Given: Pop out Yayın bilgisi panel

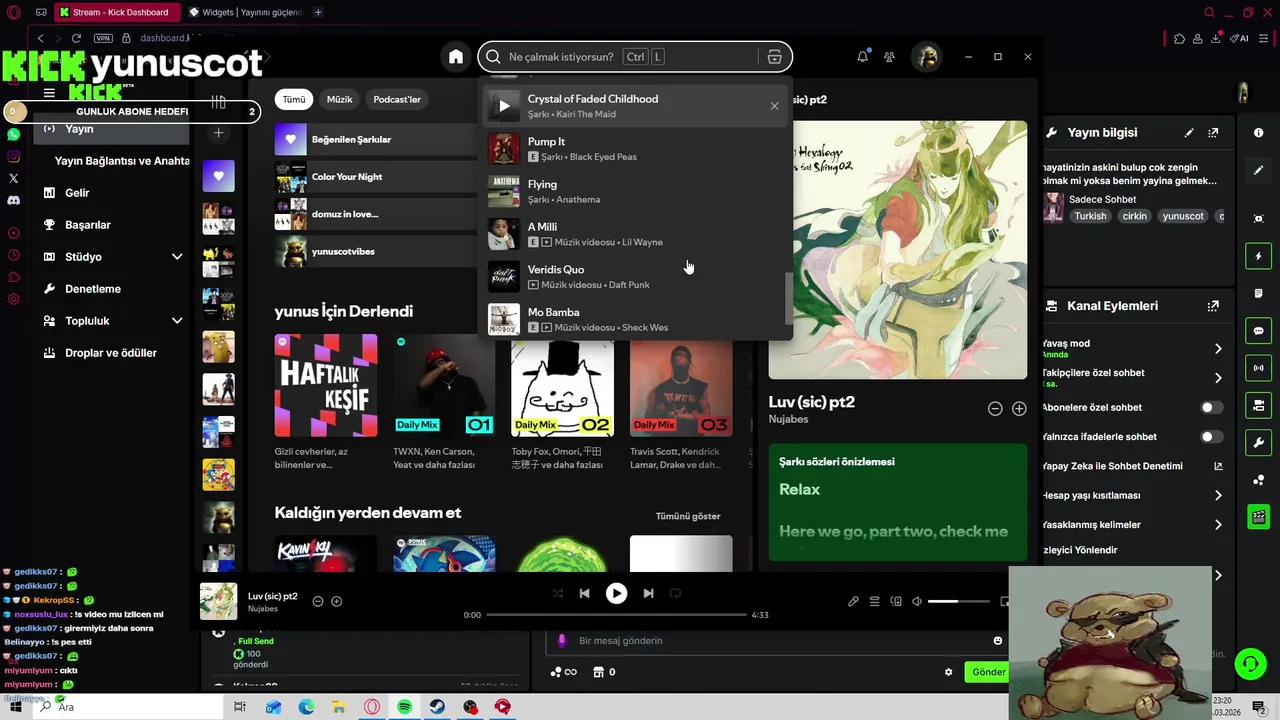Looking at the screenshot, I should click(1213, 132).
